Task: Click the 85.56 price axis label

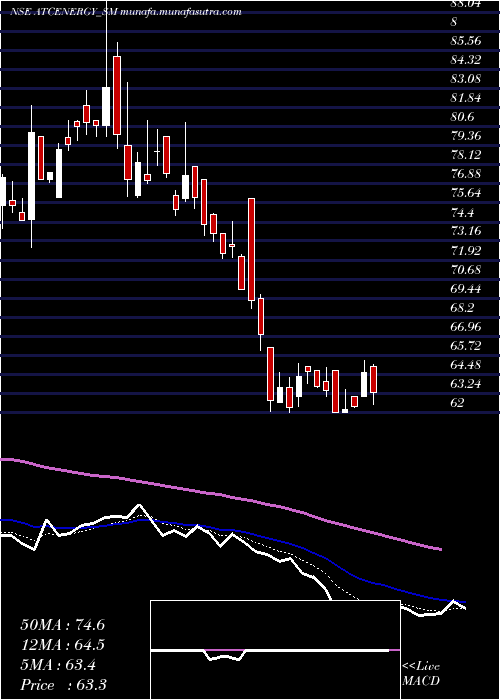Action: tap(466, 41)
